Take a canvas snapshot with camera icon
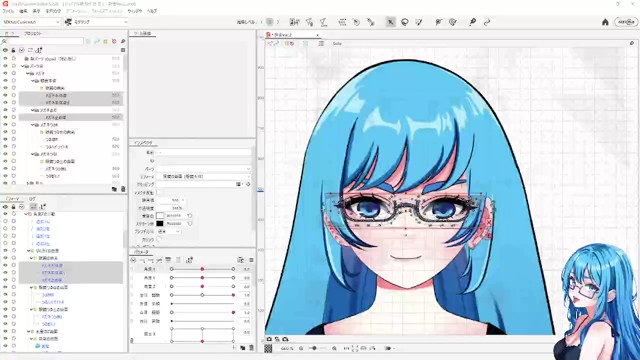 269,339
